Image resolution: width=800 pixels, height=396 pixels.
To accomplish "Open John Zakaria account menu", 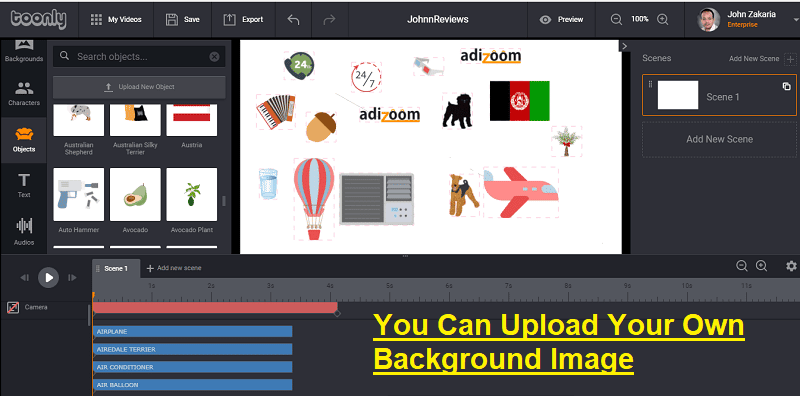I will point(744,19).
